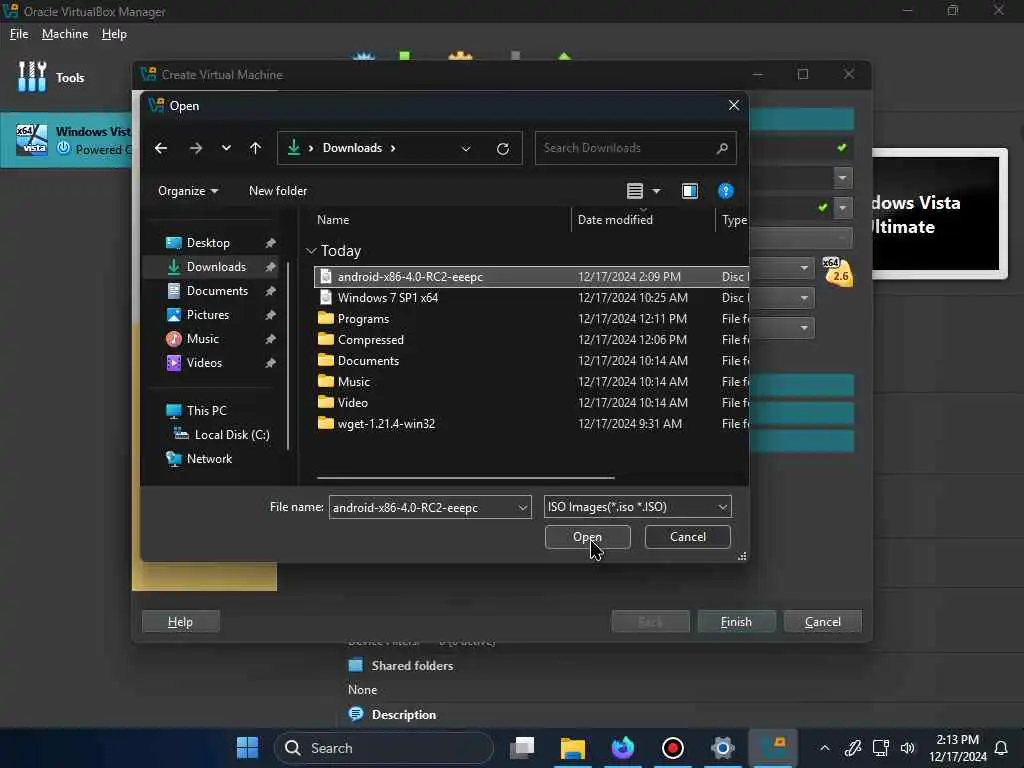This screenshot has height=768, width=1024.
Task: Expand the address bar history dropdown
Action: click(466, 149)
